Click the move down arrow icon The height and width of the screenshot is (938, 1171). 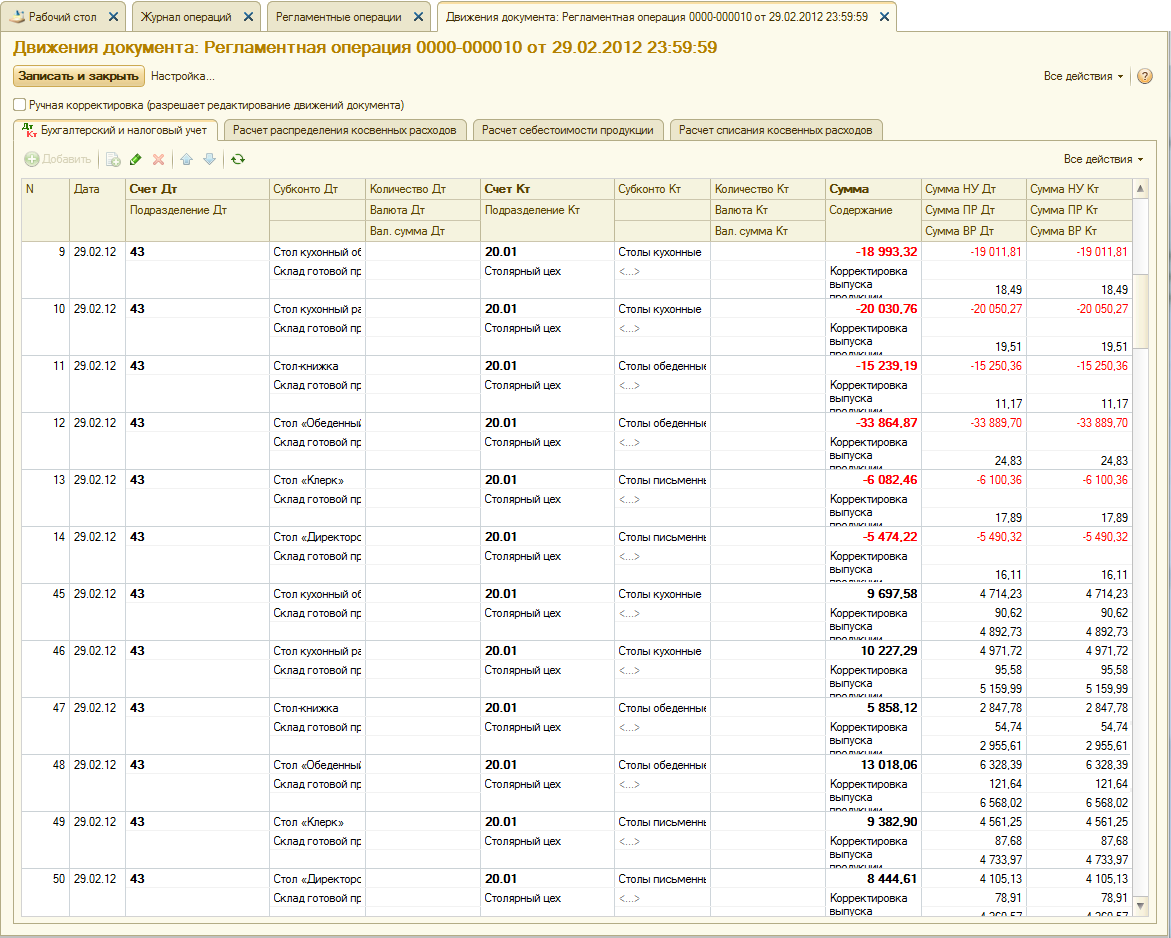pos(209,159)
